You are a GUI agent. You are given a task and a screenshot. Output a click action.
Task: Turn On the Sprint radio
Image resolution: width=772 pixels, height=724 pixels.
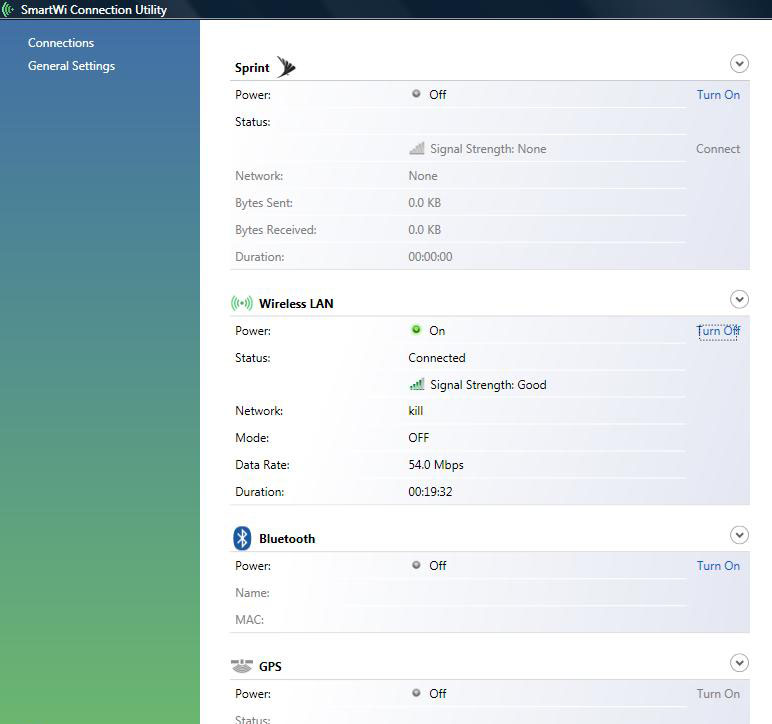coord(718,94)
